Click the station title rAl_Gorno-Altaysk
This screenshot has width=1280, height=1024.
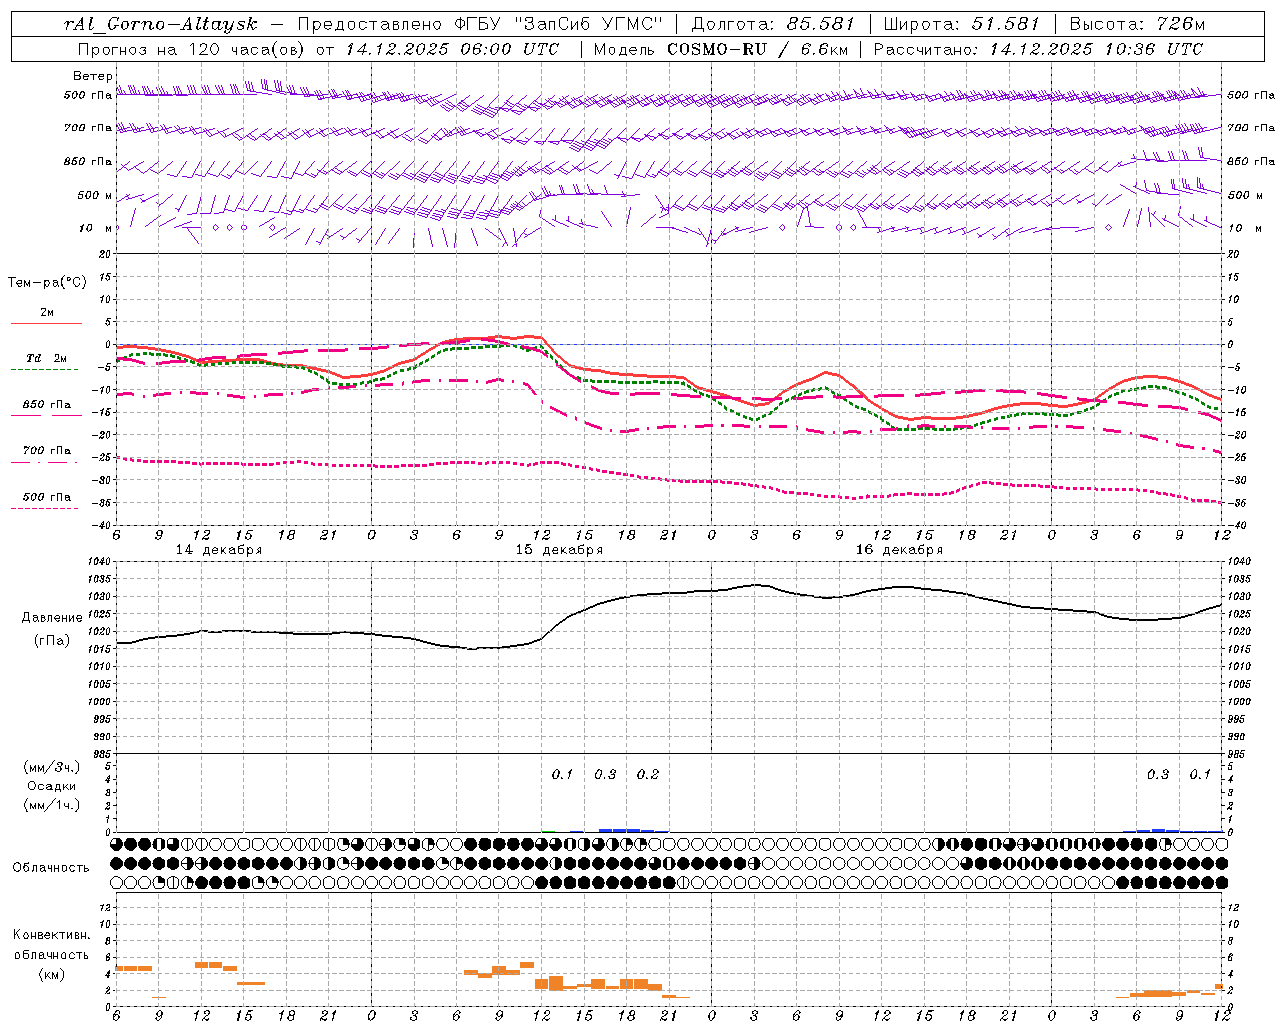[161, 24]
